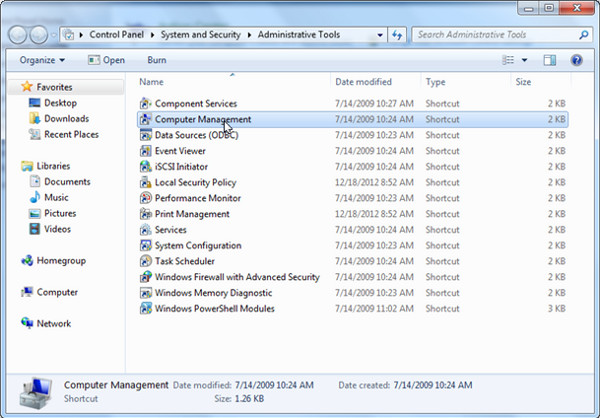Open recent pages dropdown beside Forward button
The height and width of the screenshot is (418, 600).
[54, 35]
